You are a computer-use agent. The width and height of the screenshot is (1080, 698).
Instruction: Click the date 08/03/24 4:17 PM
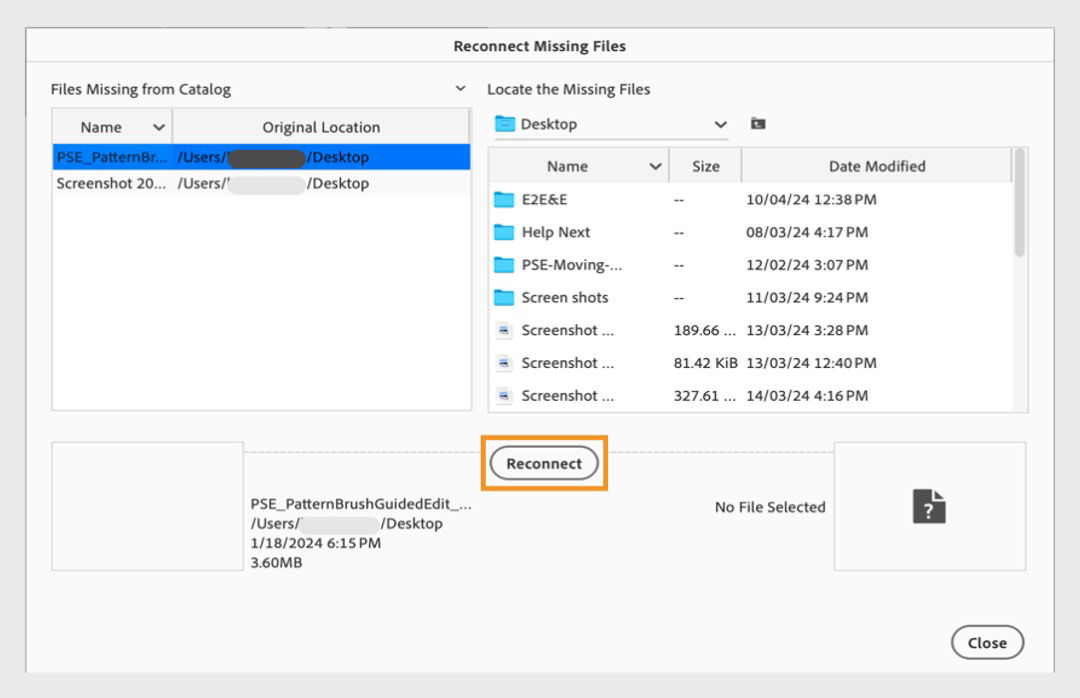click(807, 232)
